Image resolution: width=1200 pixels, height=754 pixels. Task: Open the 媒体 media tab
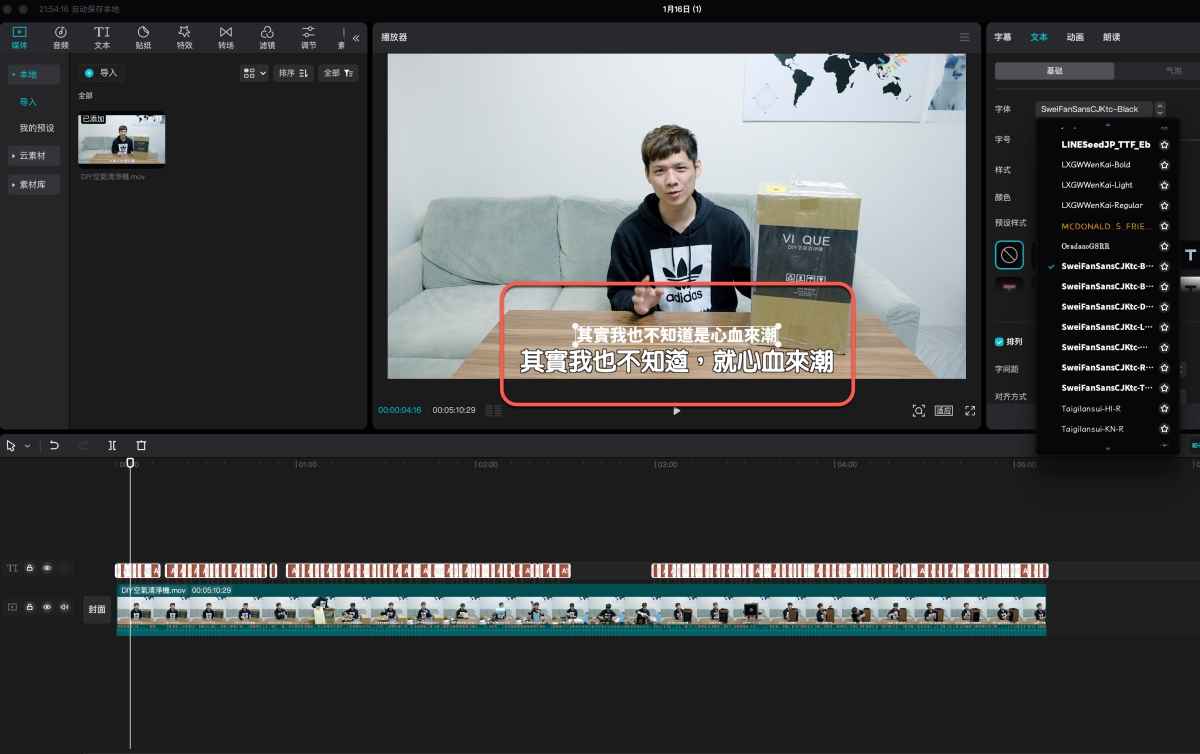point(19,38)
